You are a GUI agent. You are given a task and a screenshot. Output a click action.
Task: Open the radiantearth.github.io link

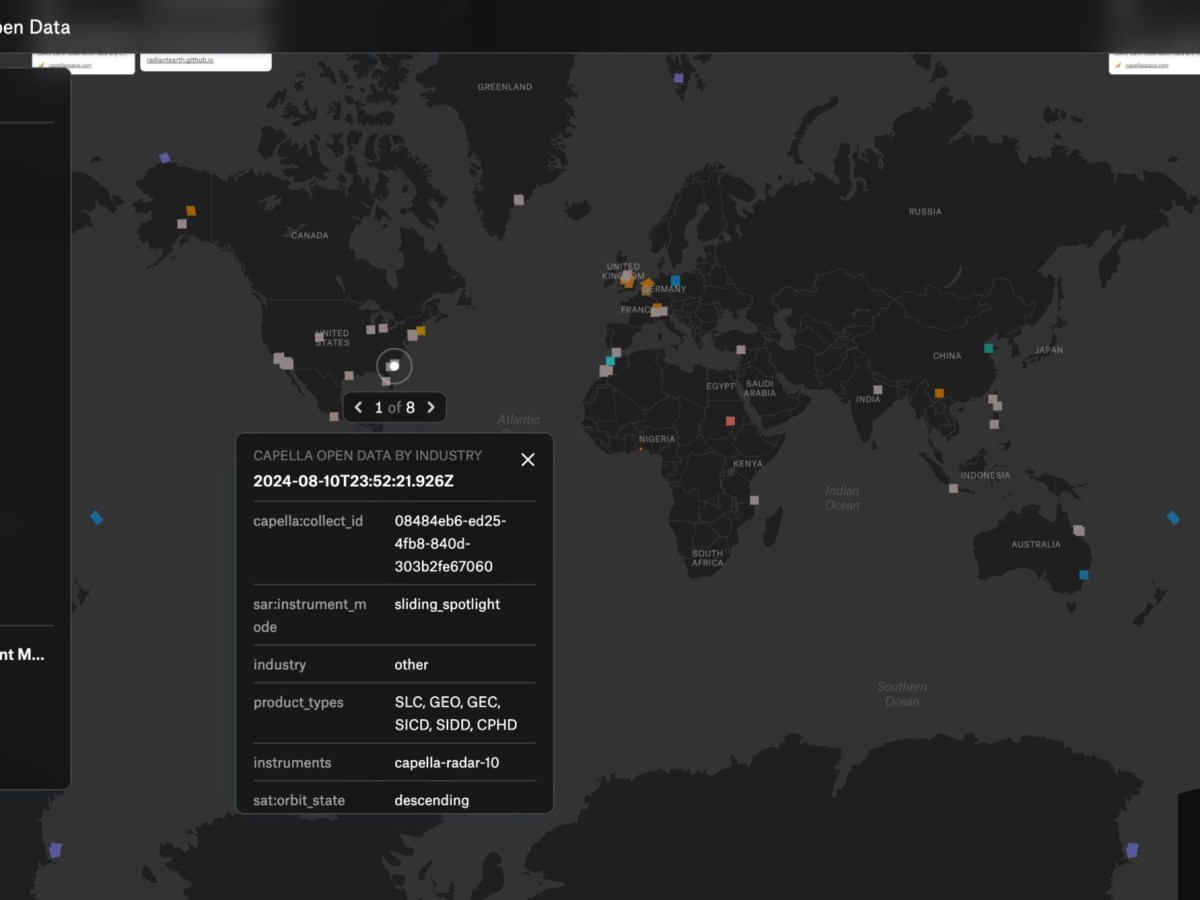(x=180, y=61)
